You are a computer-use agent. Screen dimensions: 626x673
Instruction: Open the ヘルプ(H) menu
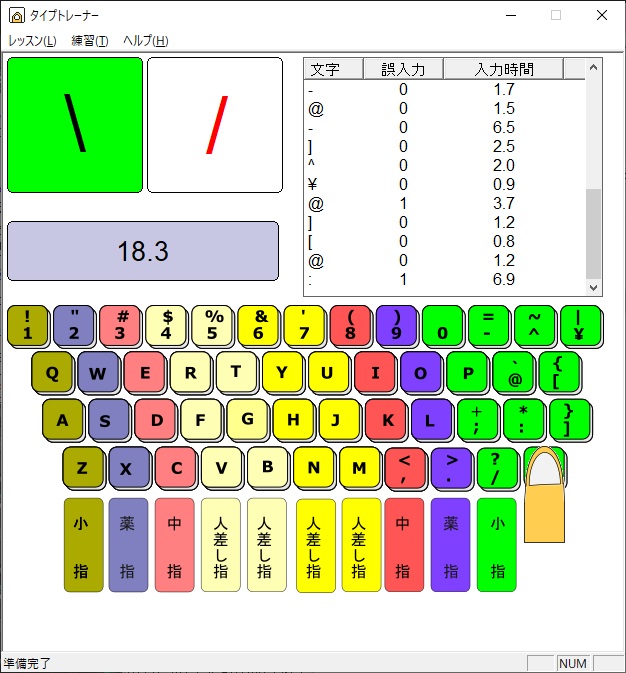pos(145,41)
